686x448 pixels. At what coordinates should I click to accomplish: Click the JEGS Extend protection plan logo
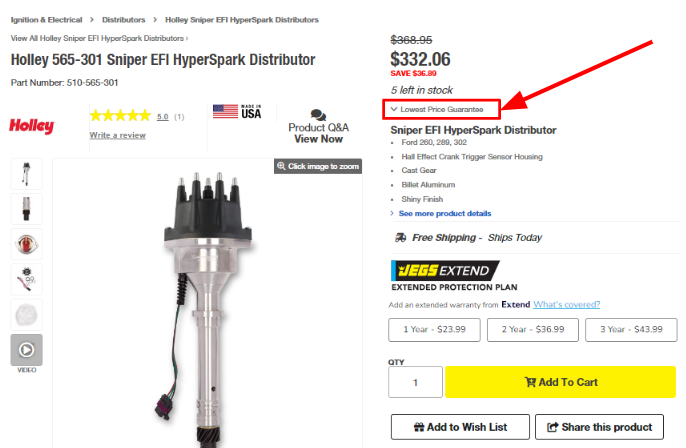[440, 270]
